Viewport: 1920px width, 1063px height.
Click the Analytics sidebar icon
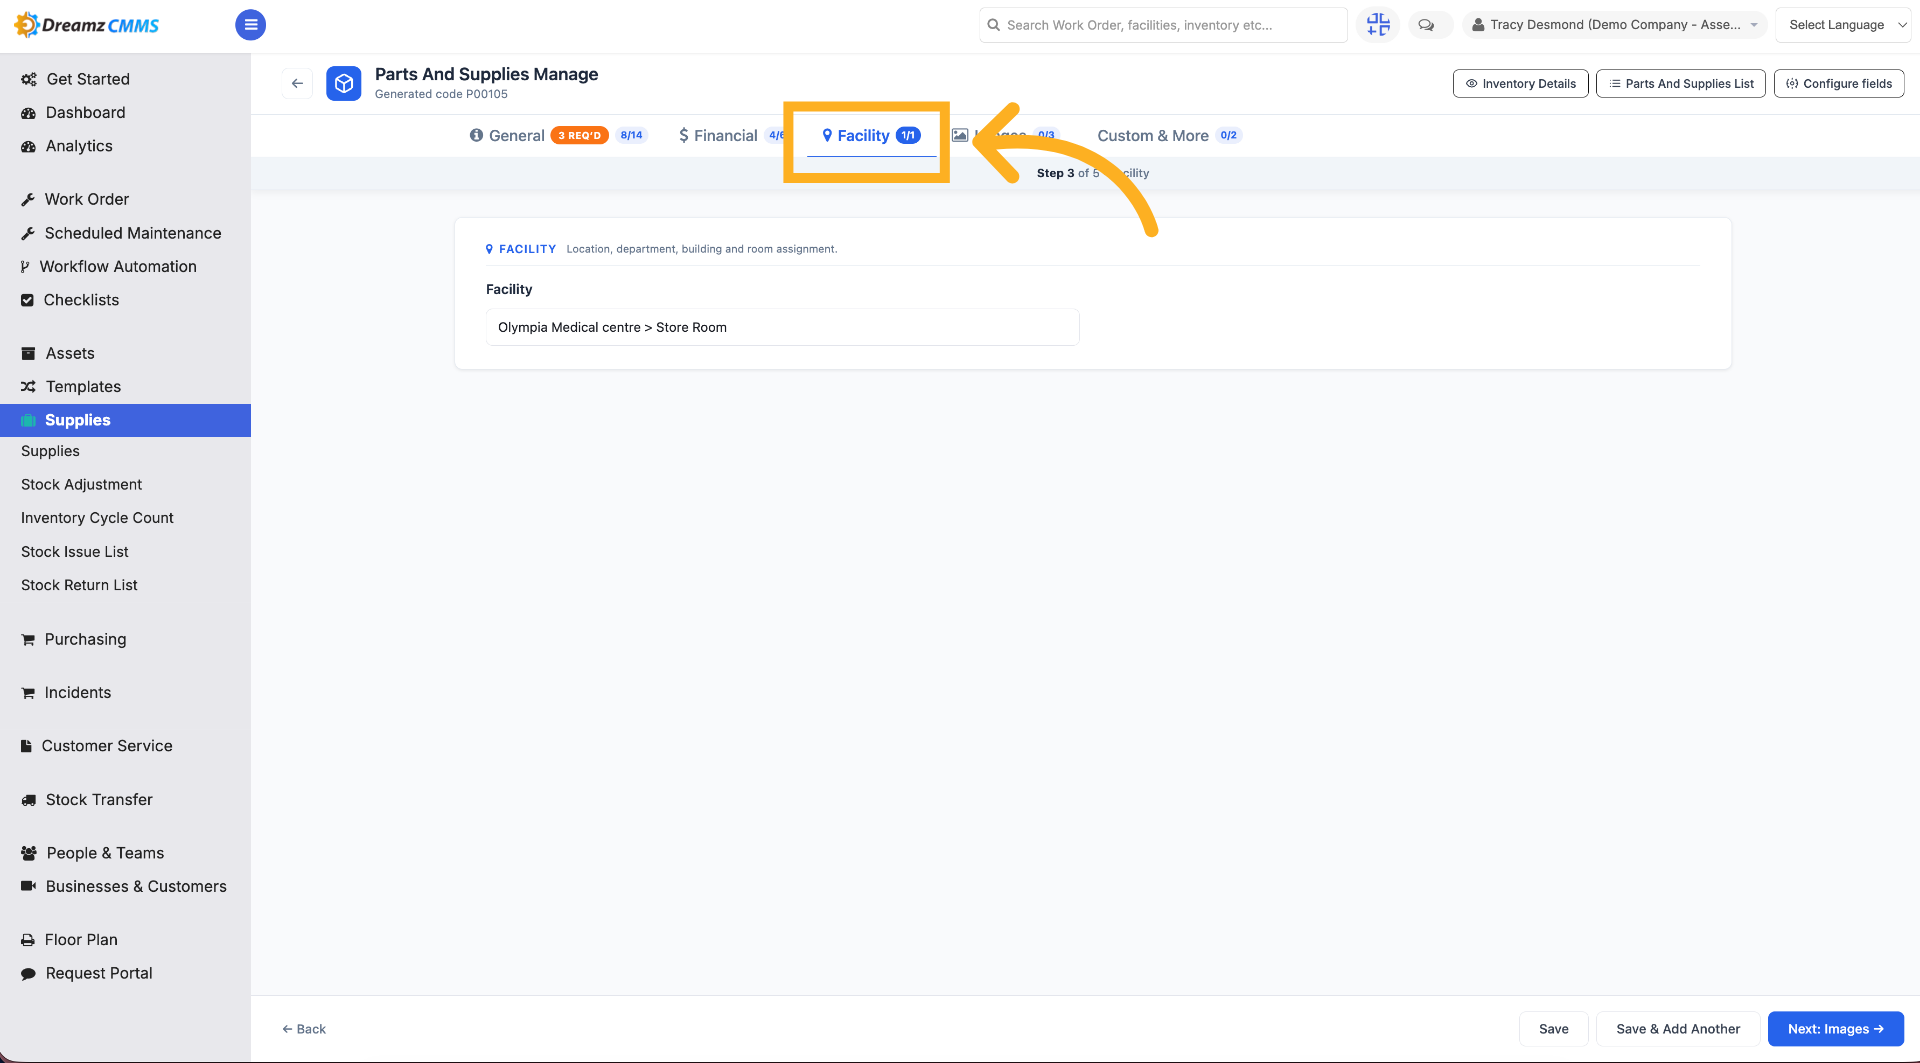pos(29,146)
